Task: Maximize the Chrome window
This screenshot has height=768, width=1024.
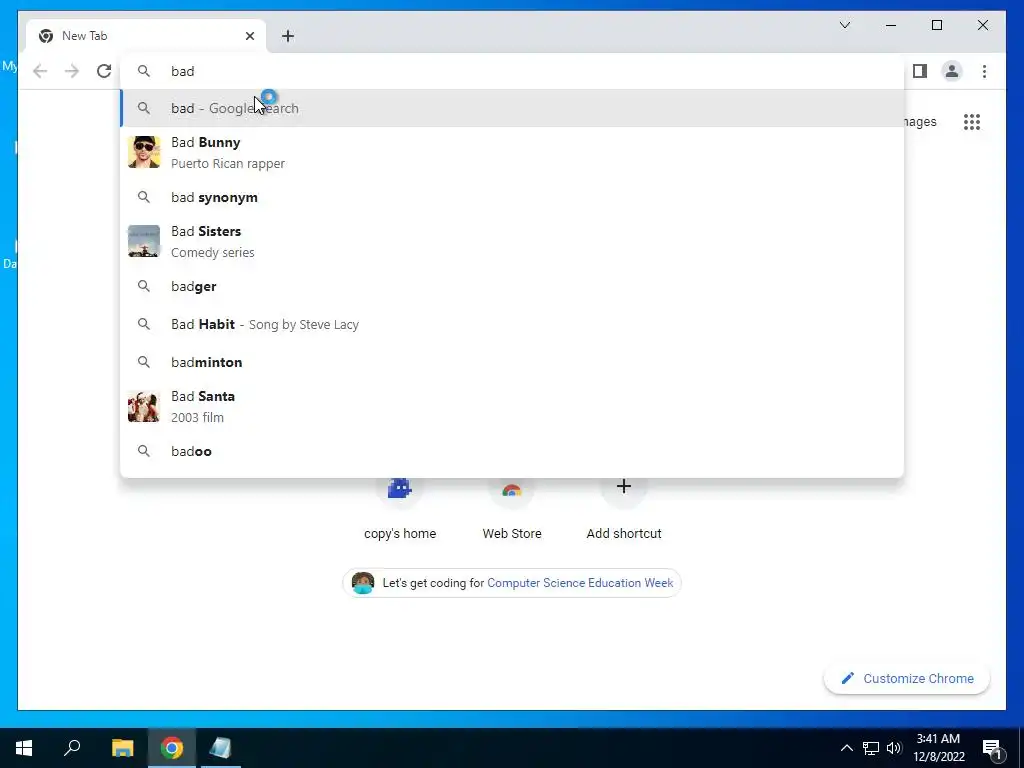Action: [936, 25]
